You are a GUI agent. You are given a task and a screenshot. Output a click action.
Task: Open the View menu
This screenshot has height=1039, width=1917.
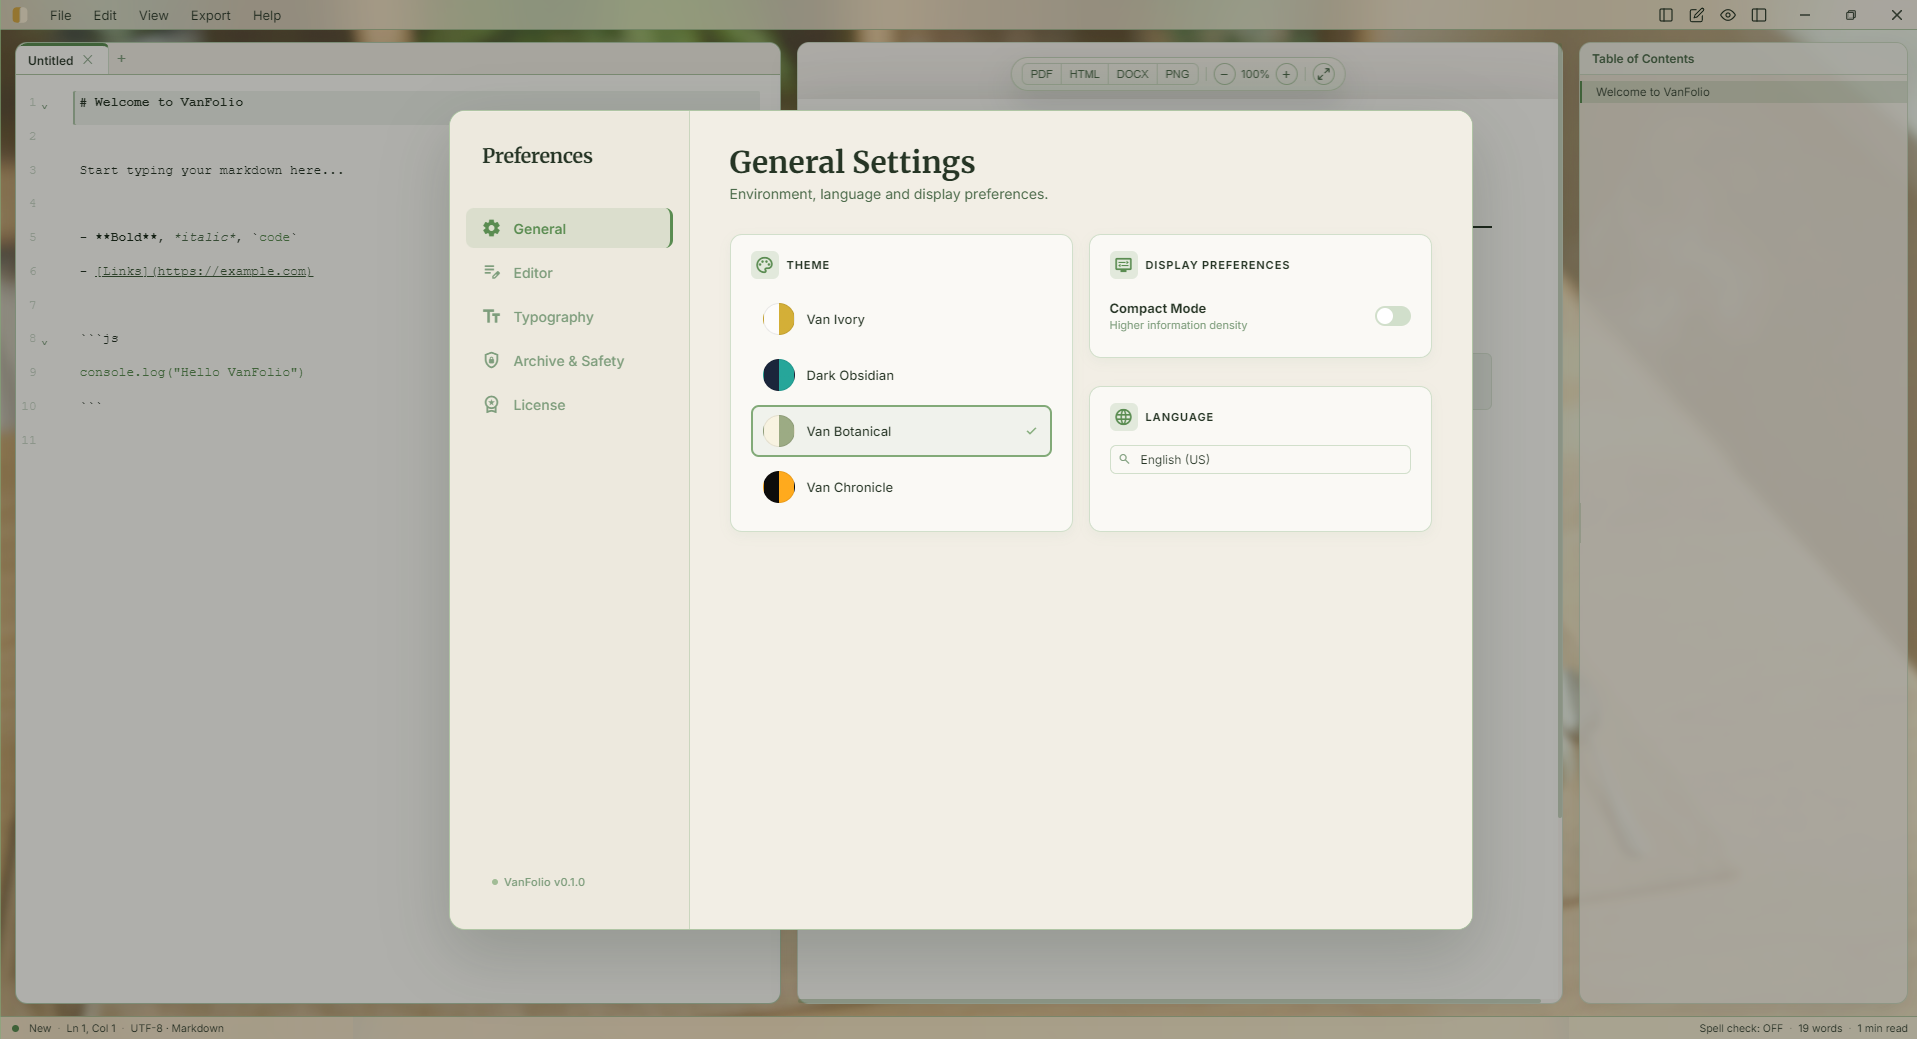[x=152, y=15]
